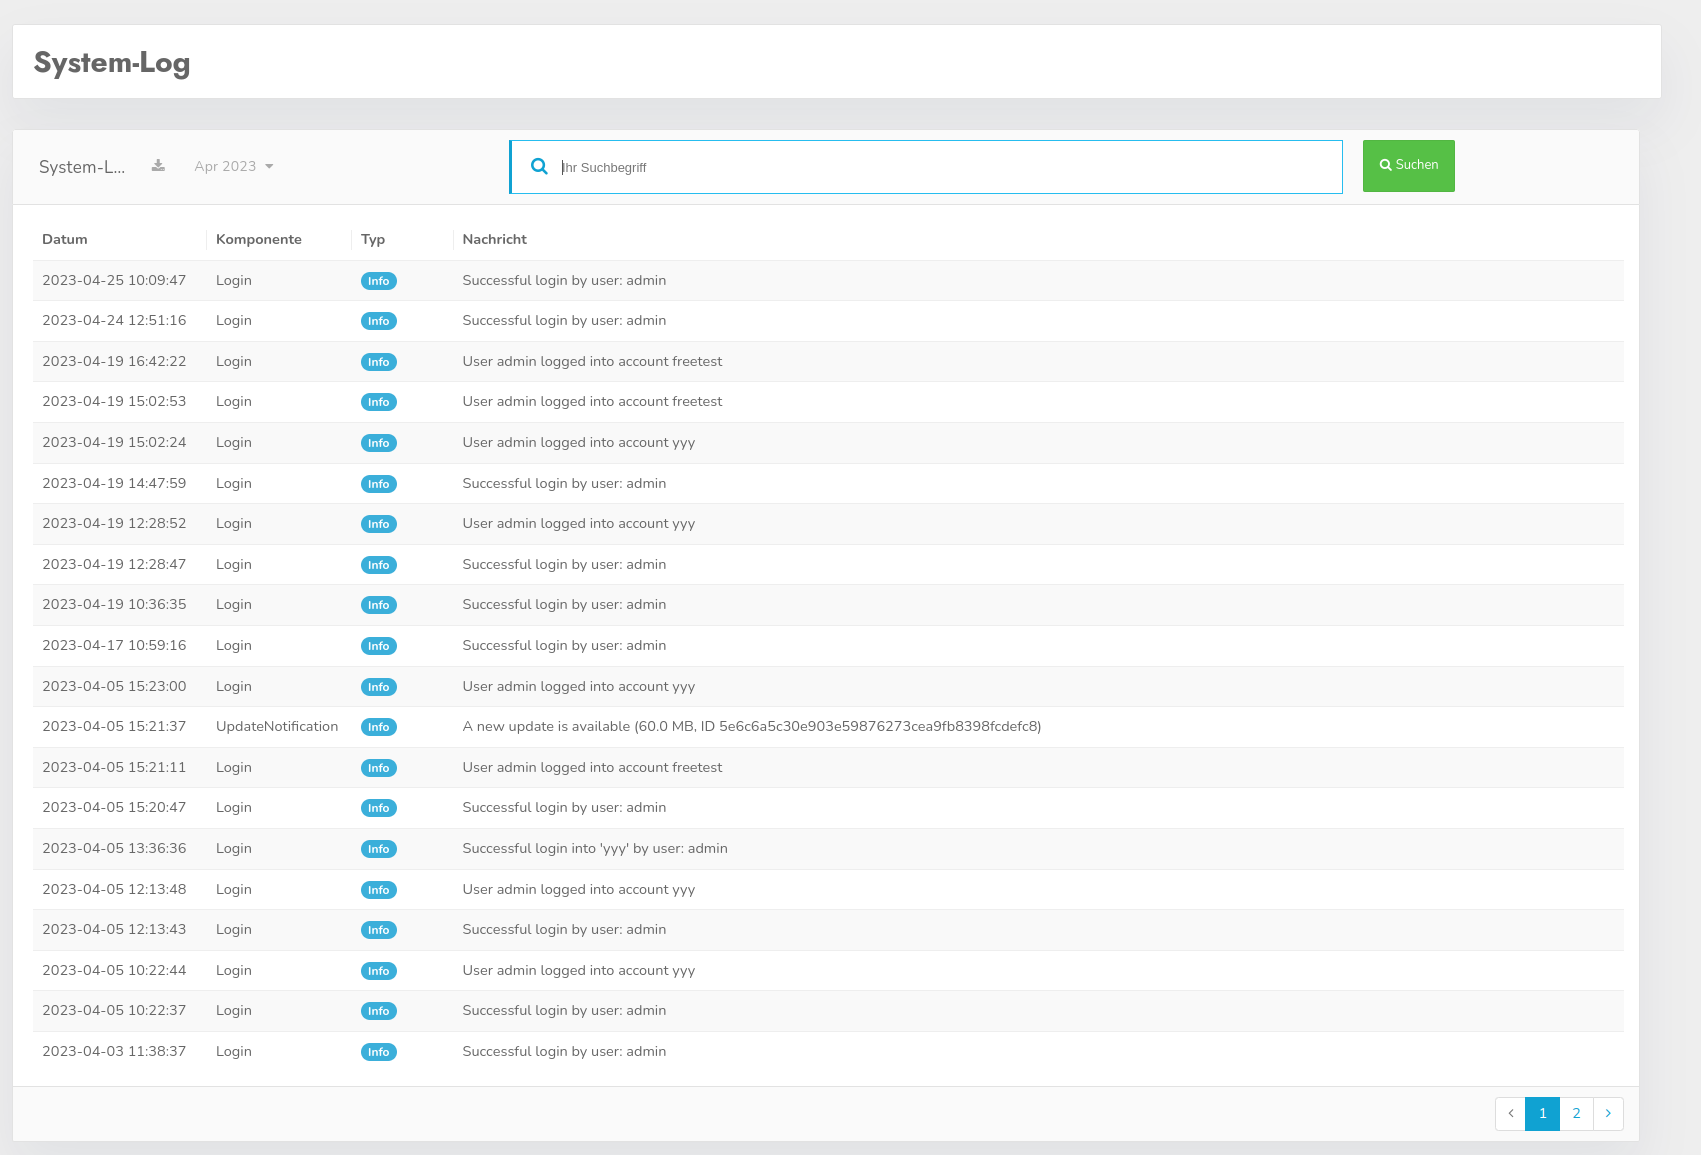Click the magnifier icon in search field
This screenshot has width=1701, height=1155.
(x=539, y=167)
